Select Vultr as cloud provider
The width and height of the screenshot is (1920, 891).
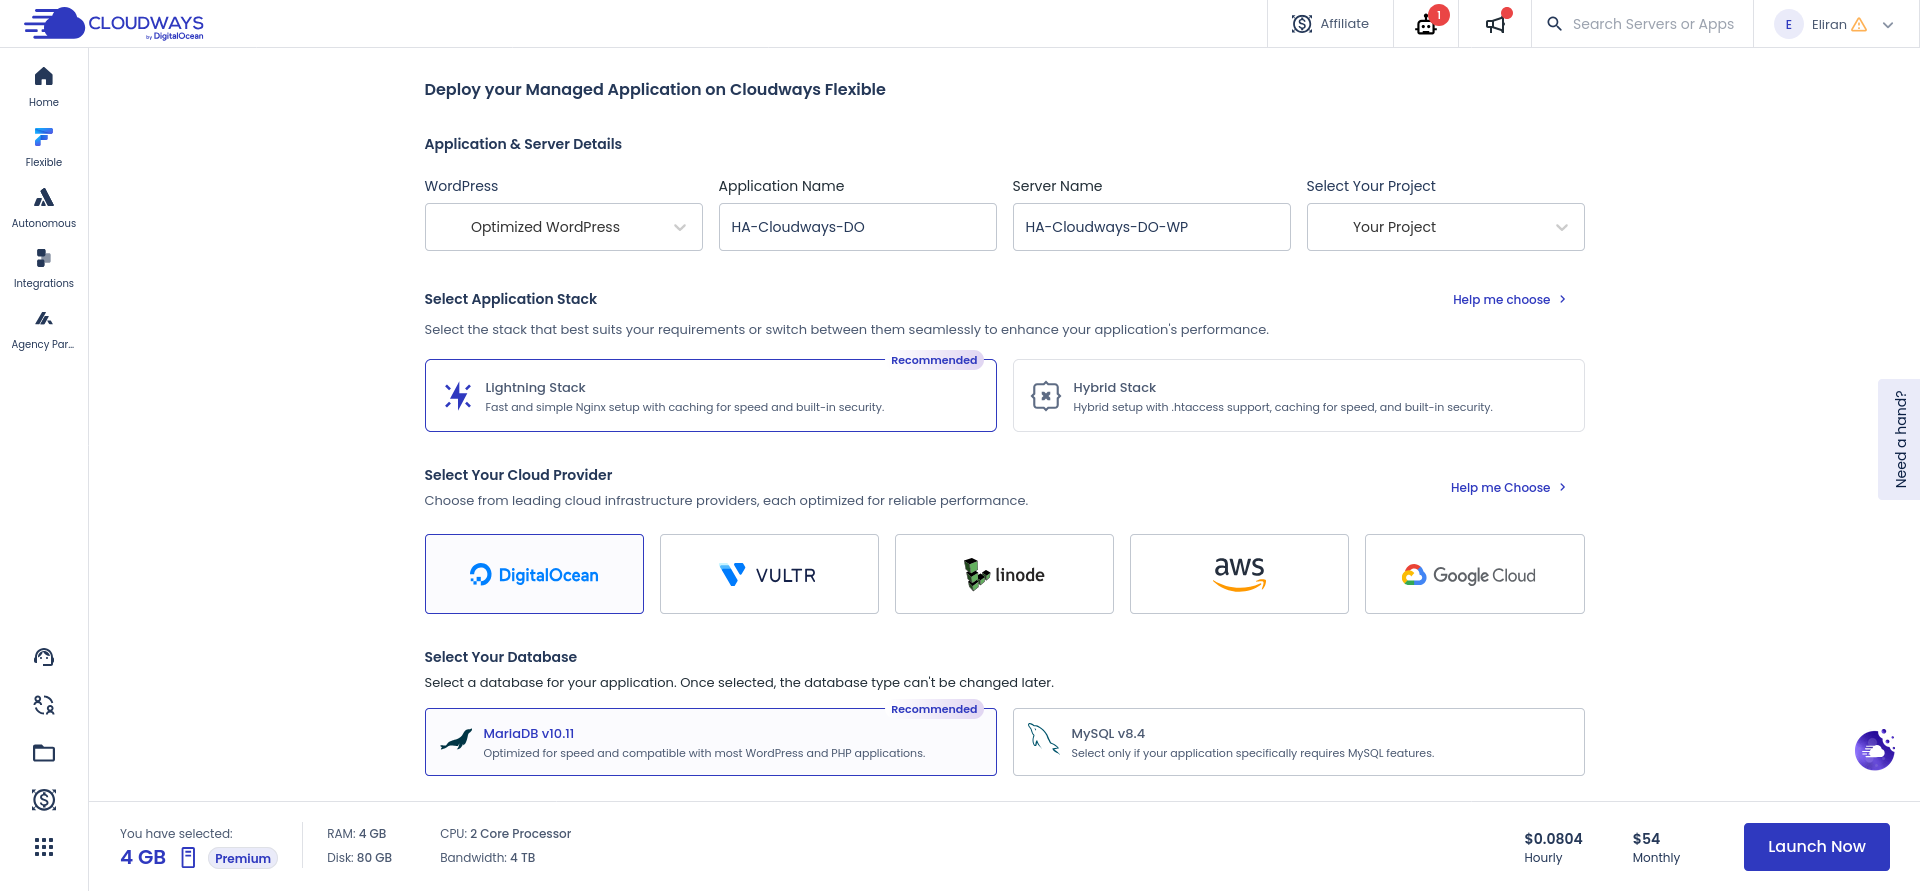click(769, 574)
